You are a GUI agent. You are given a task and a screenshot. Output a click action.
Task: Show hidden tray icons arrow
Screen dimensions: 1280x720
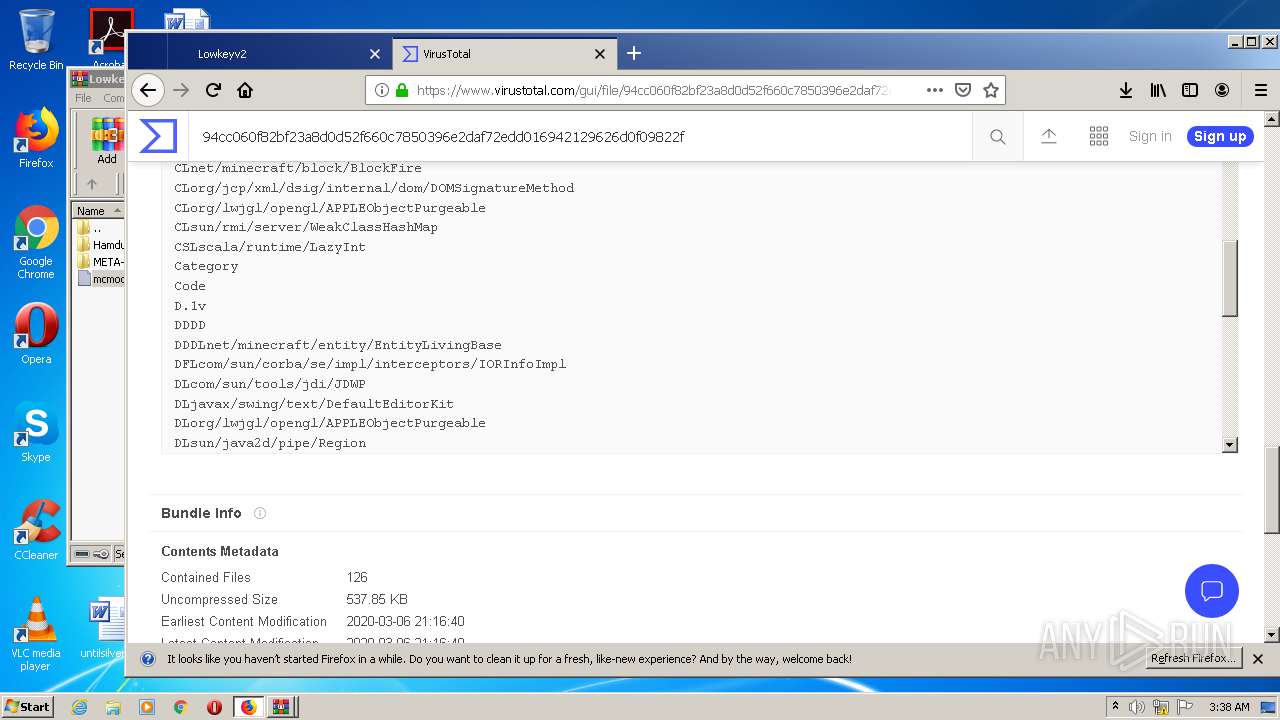[x=1115, y=707]
